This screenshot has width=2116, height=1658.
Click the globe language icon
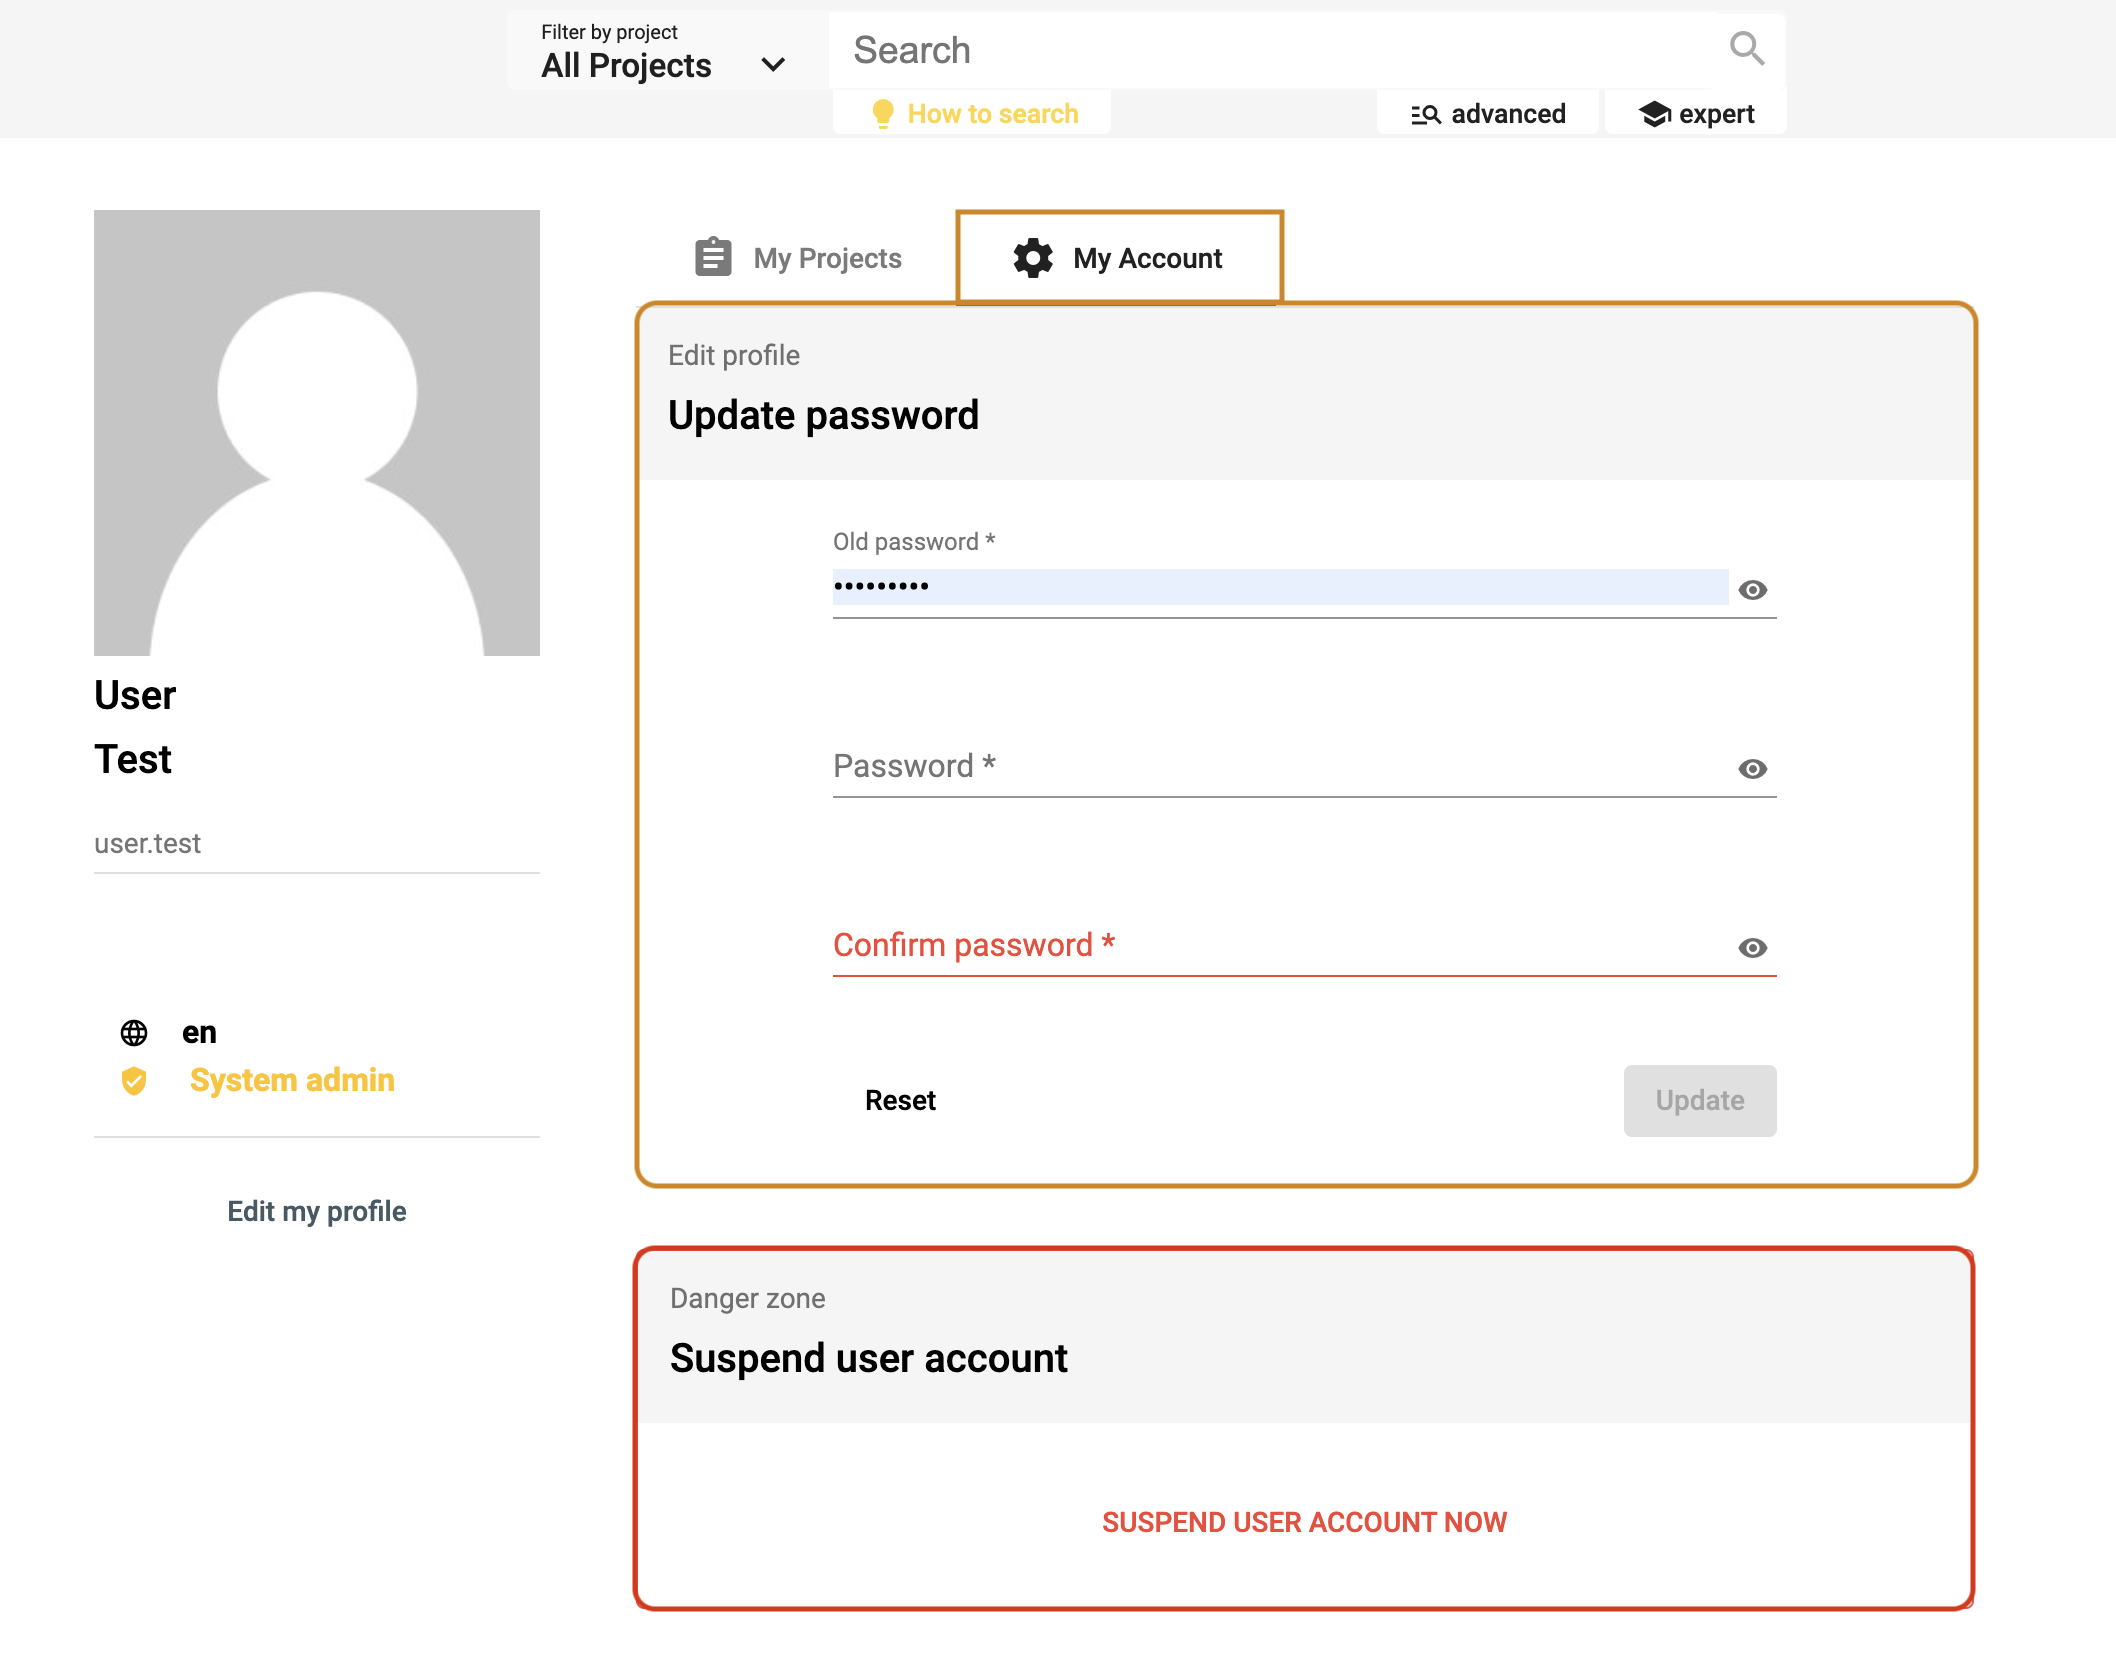pos(134,1033)
